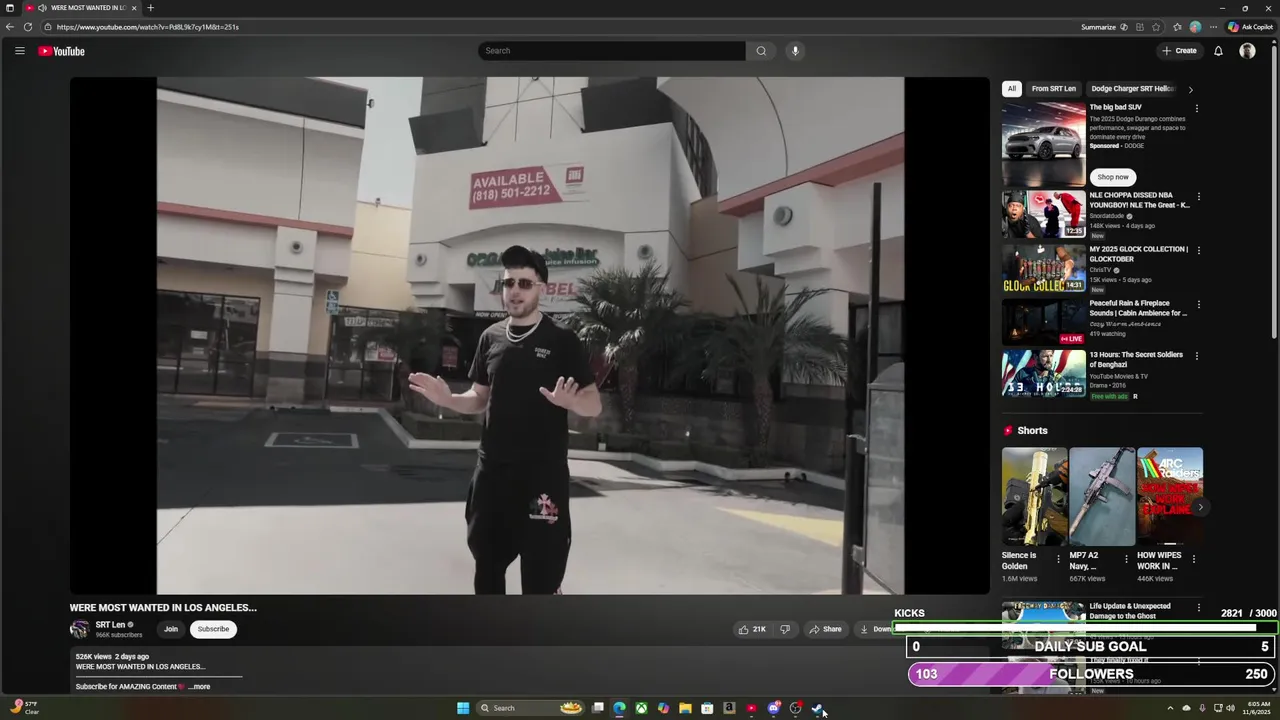Open Edge Settings and more ellipsis
The image size is (1280, 720).
[x=1213, y=27]
